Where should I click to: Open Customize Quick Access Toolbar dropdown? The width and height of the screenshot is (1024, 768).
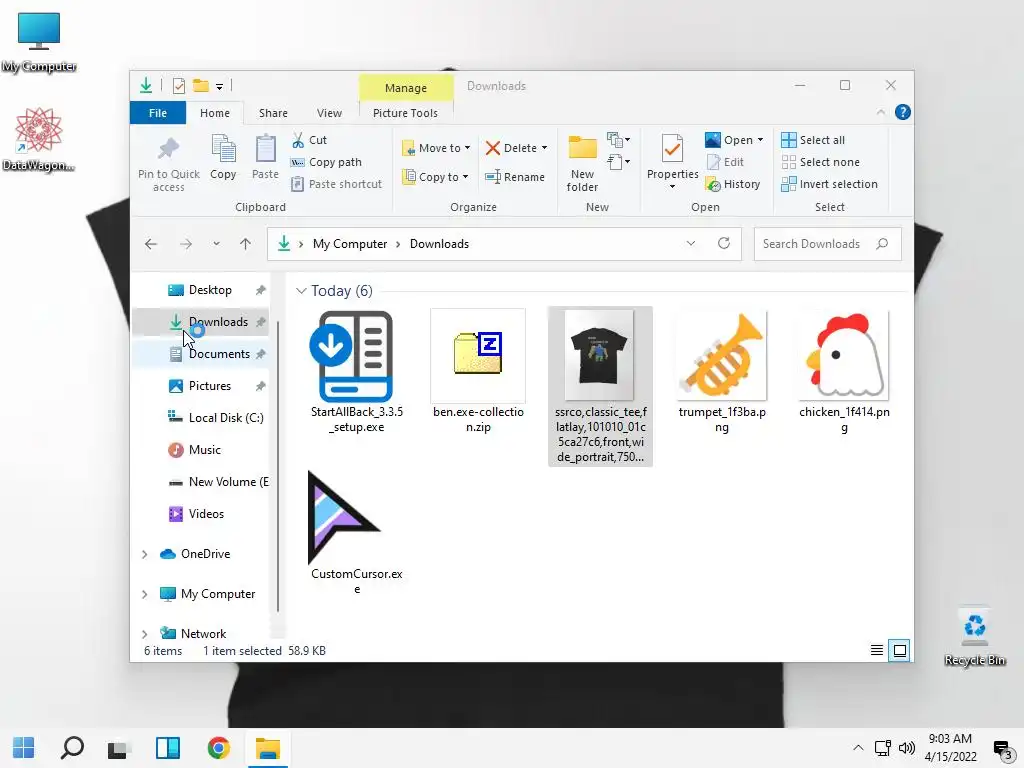[219, 86]
